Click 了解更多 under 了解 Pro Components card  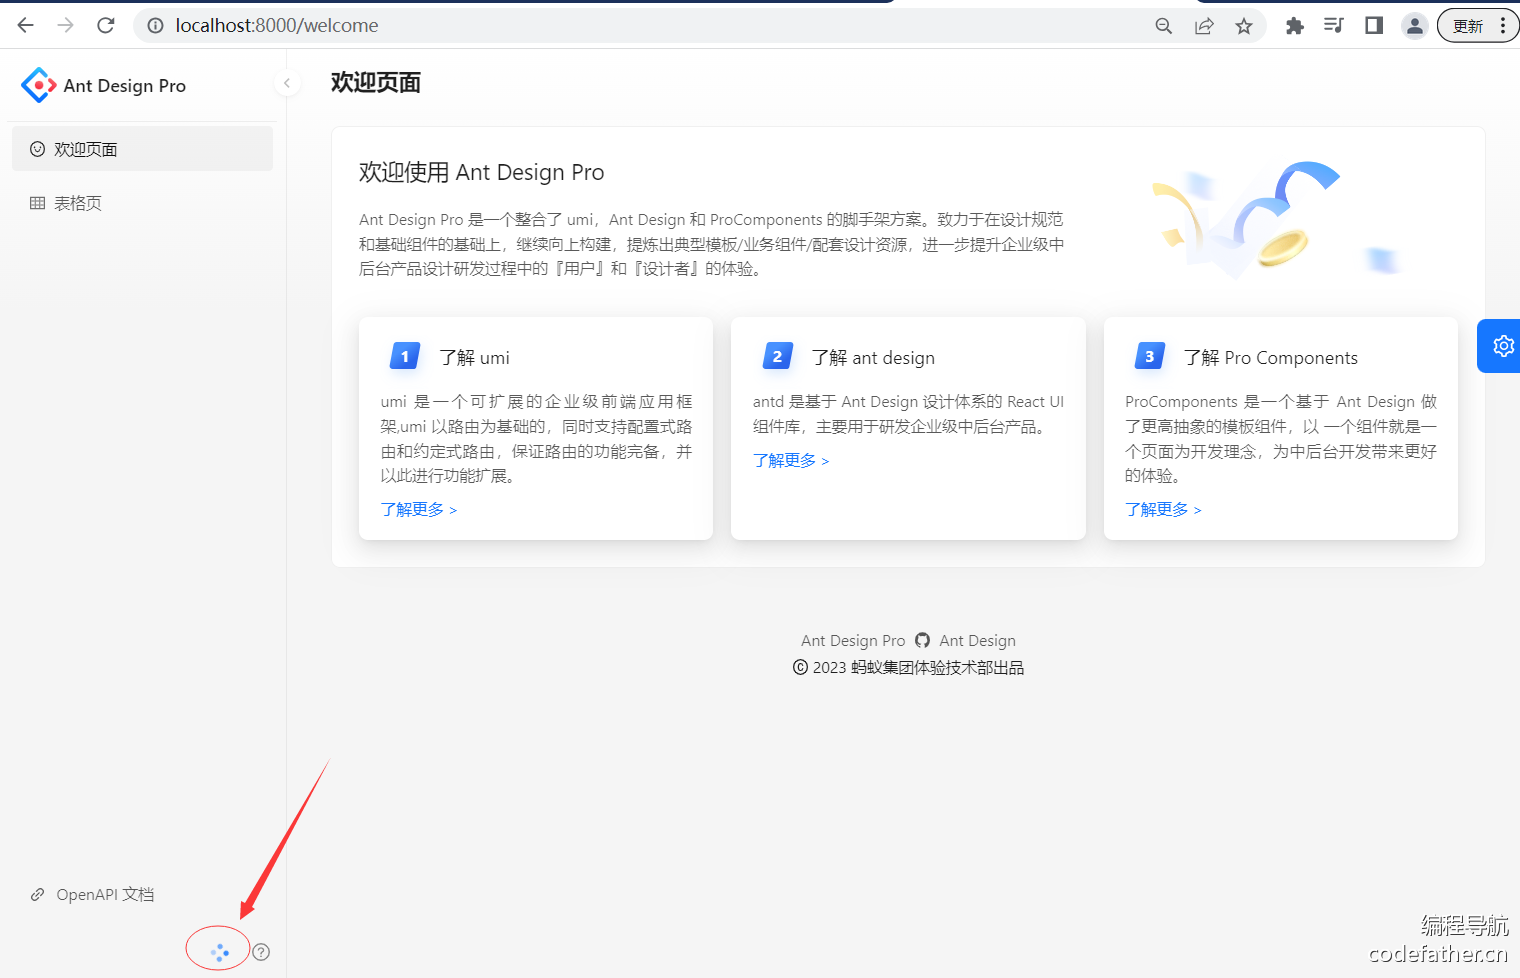click(1163, 510)
